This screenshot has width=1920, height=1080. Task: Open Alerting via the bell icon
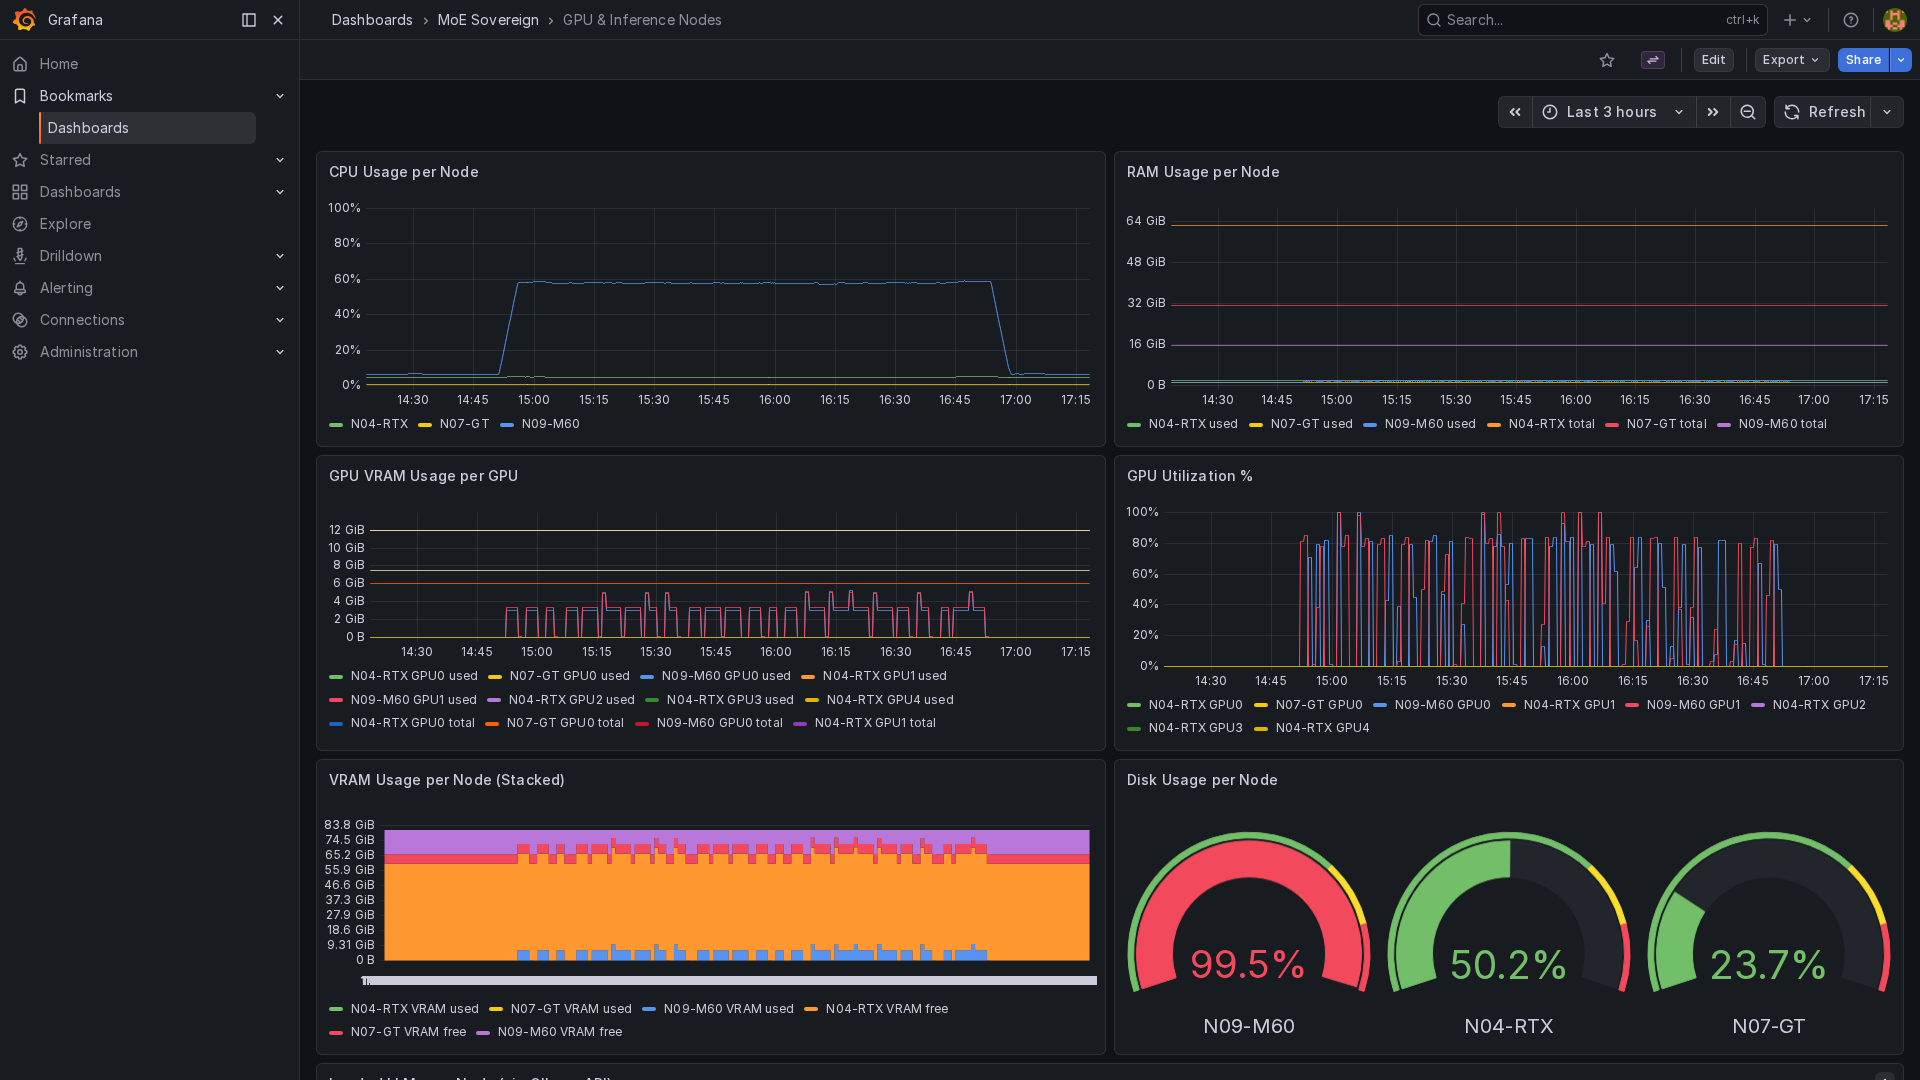point(66,288)
